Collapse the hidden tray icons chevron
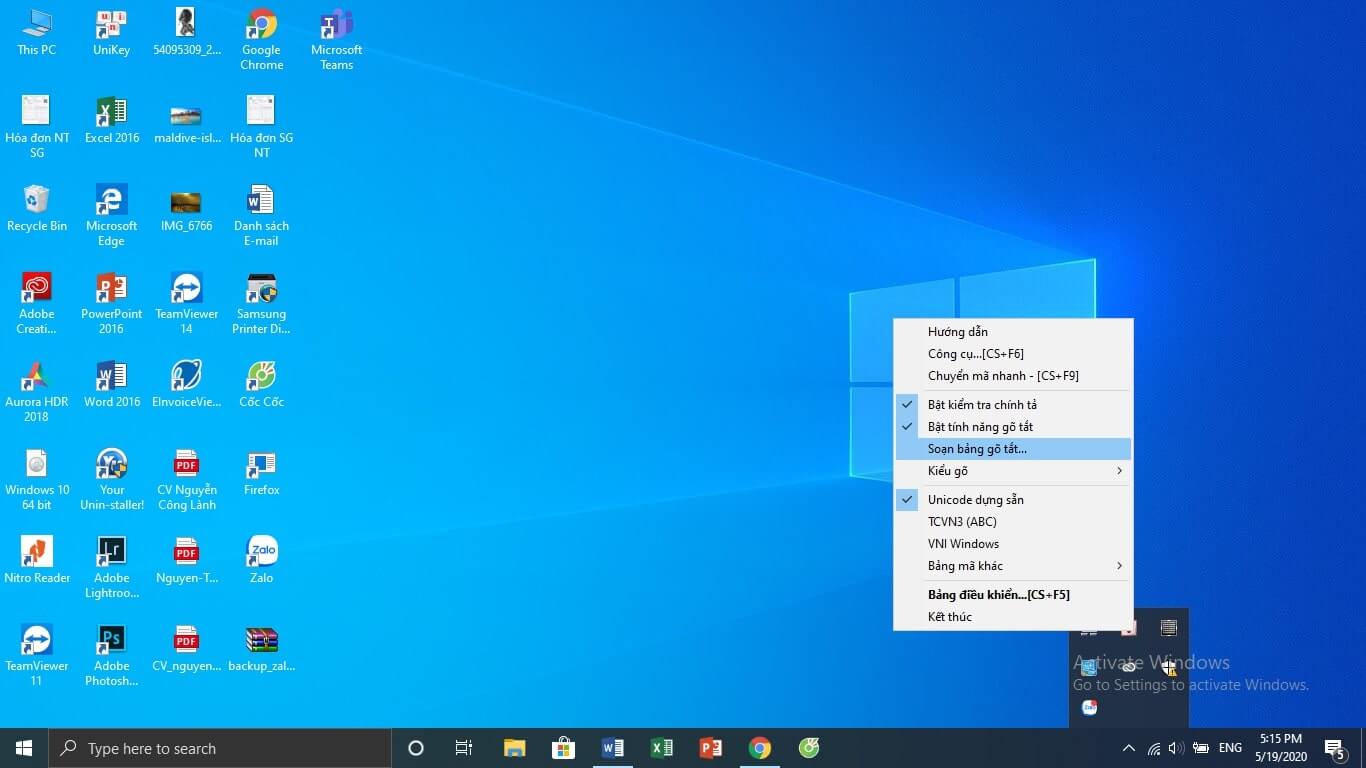The image size is (1366, 768). tap(1129, 748)
